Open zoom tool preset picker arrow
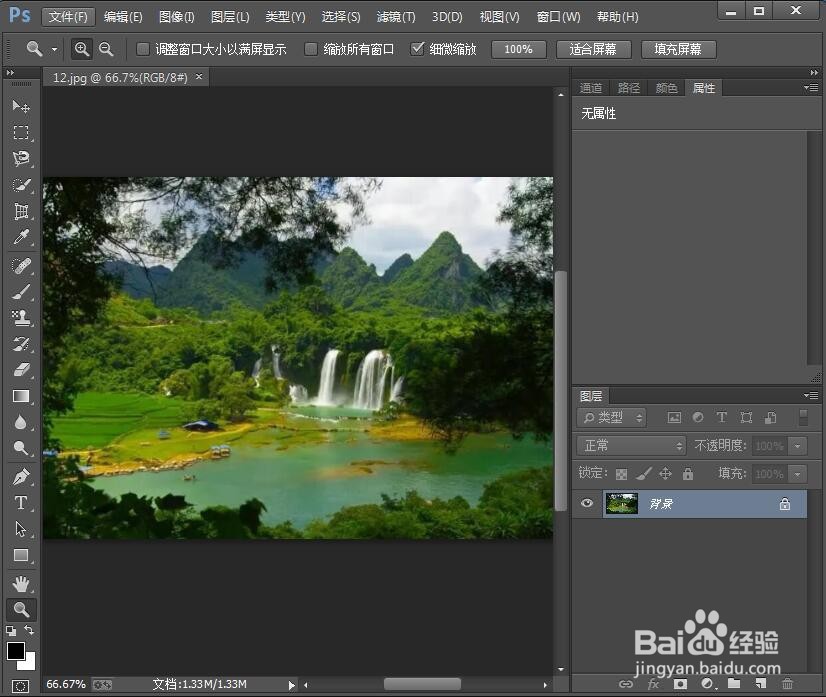The image size is (826, 697). click(54, 50)
